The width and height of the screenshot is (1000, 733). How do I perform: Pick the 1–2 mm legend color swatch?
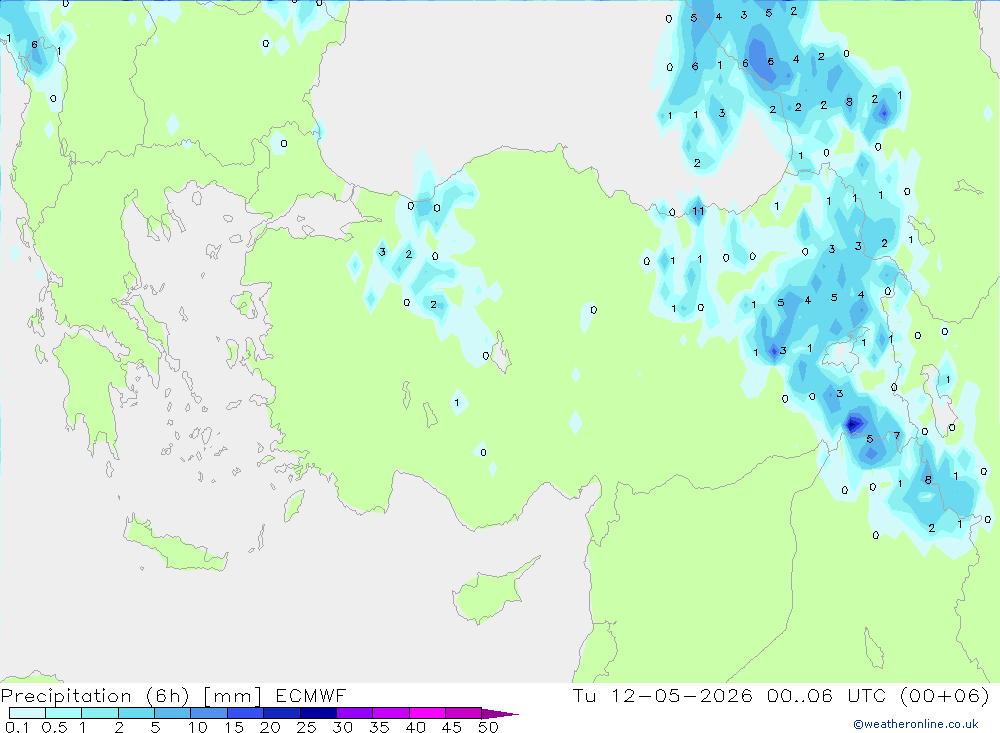coord(100,713)
